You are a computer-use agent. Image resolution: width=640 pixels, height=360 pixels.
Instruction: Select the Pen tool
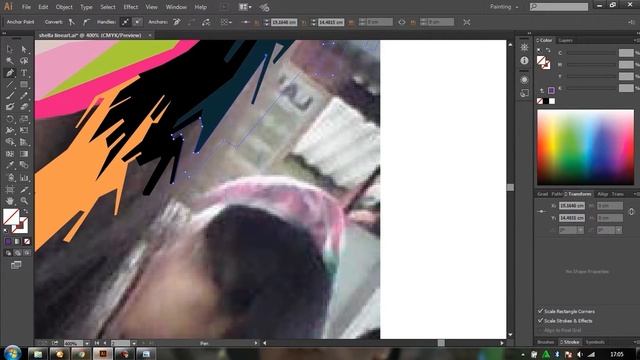(x=10, y=73)
